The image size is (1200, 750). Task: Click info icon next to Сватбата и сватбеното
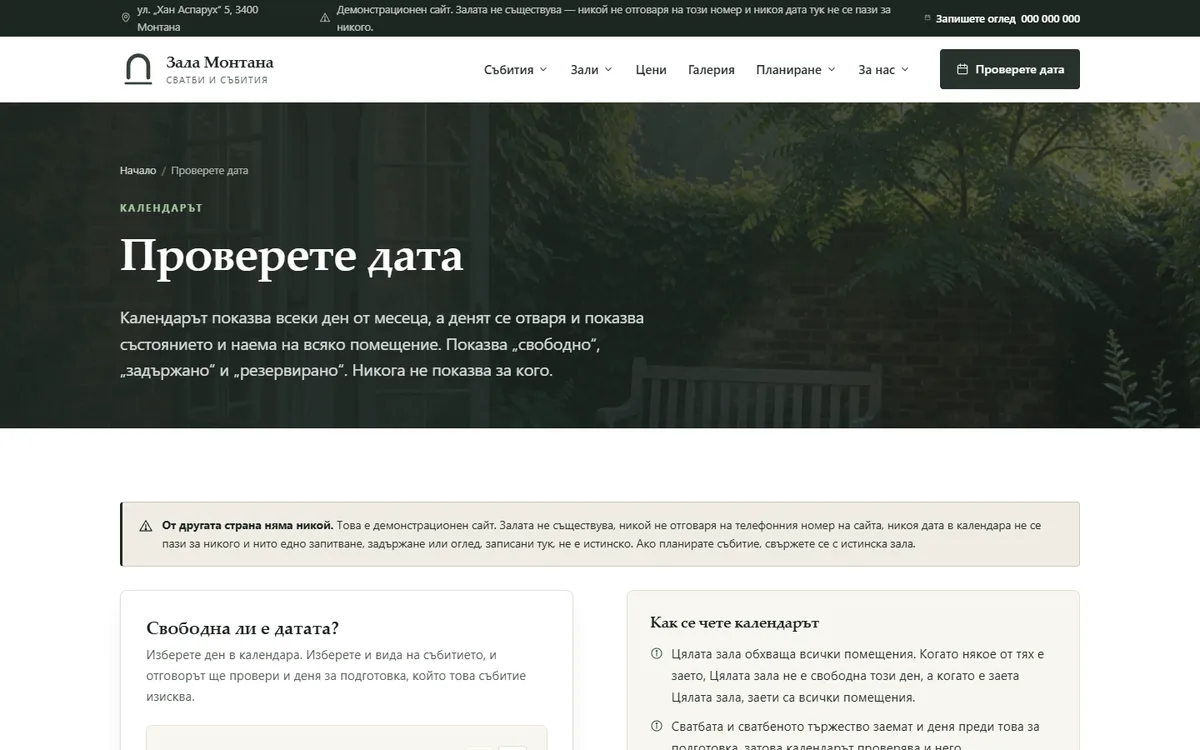coord(657,727)
